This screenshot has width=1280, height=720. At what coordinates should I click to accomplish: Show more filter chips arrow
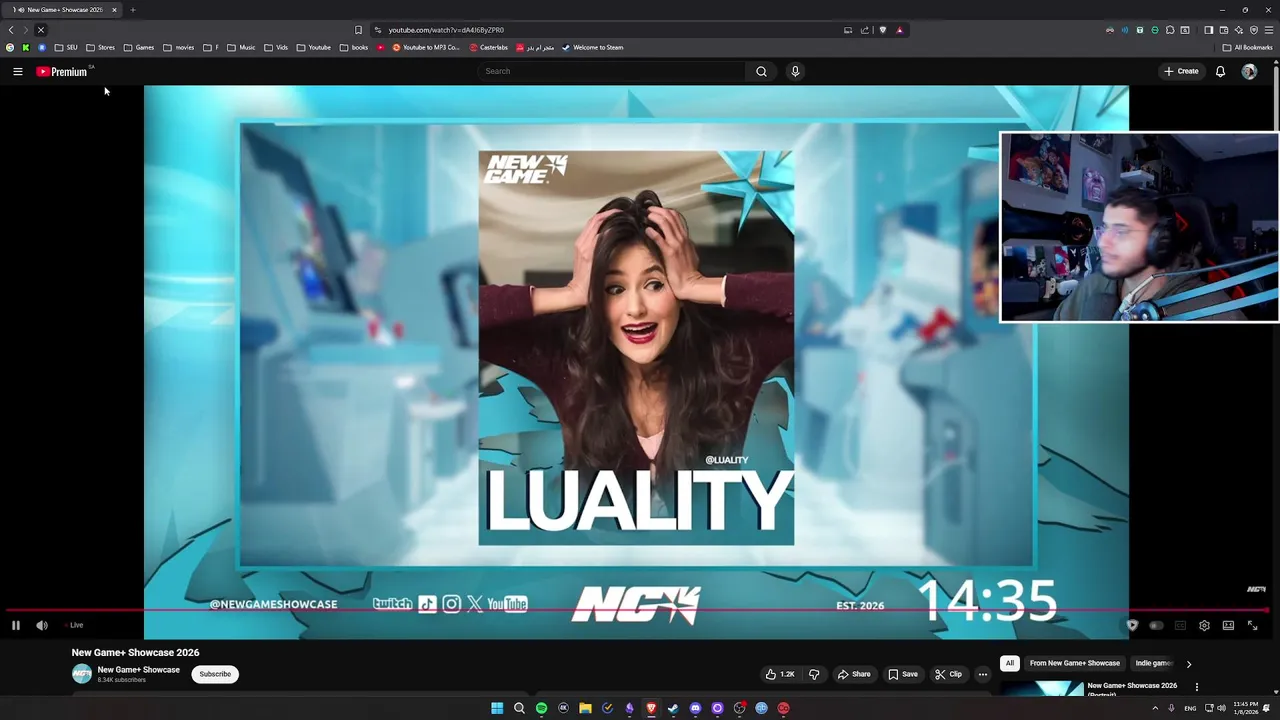tap(1188, 664)
